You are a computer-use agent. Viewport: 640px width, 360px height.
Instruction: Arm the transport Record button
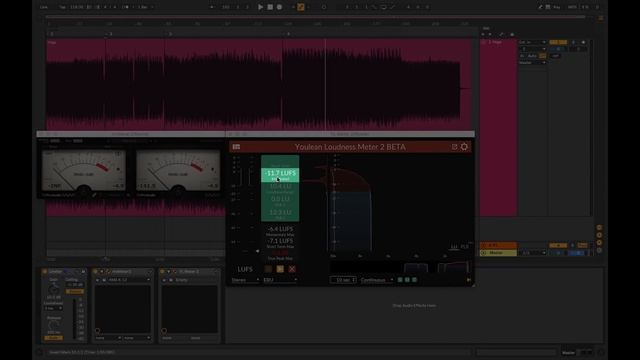click(x=280, y=7)
